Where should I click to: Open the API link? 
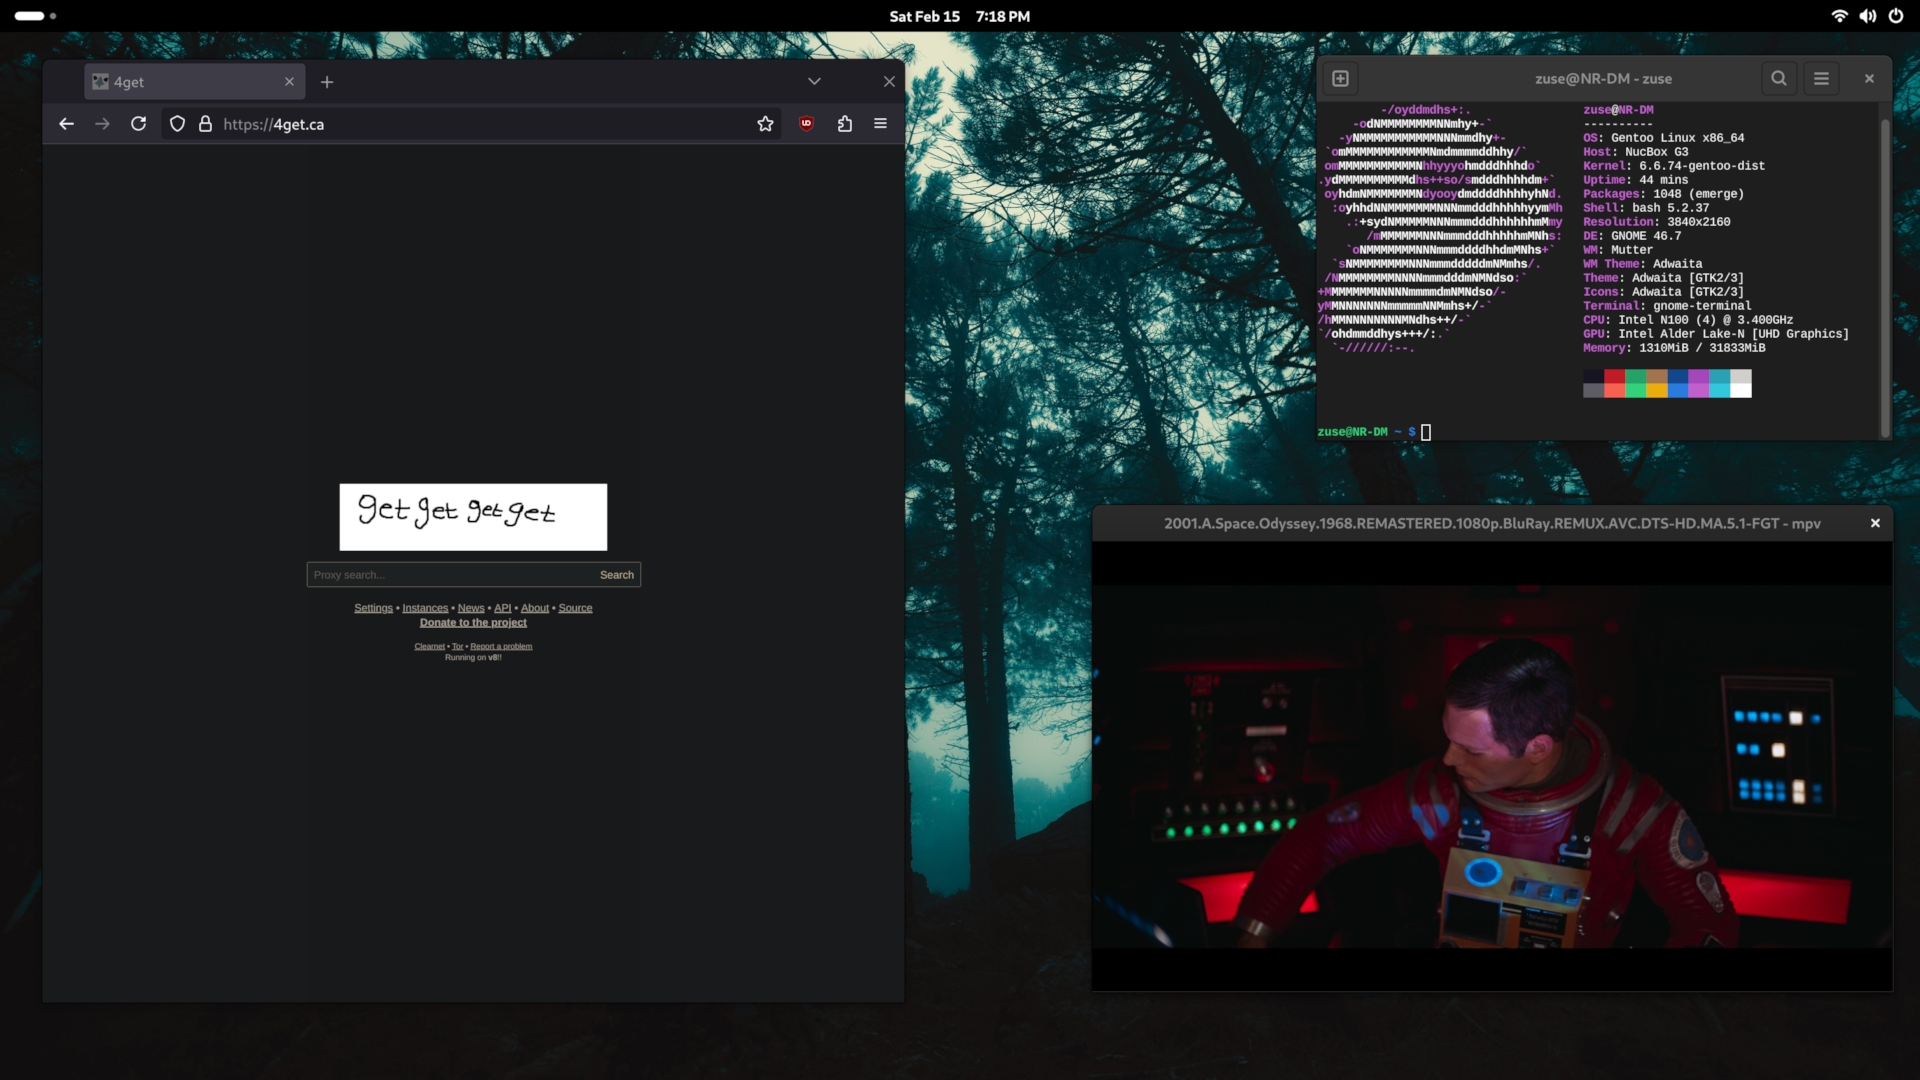pyautogui.click(x=502, y=608)
